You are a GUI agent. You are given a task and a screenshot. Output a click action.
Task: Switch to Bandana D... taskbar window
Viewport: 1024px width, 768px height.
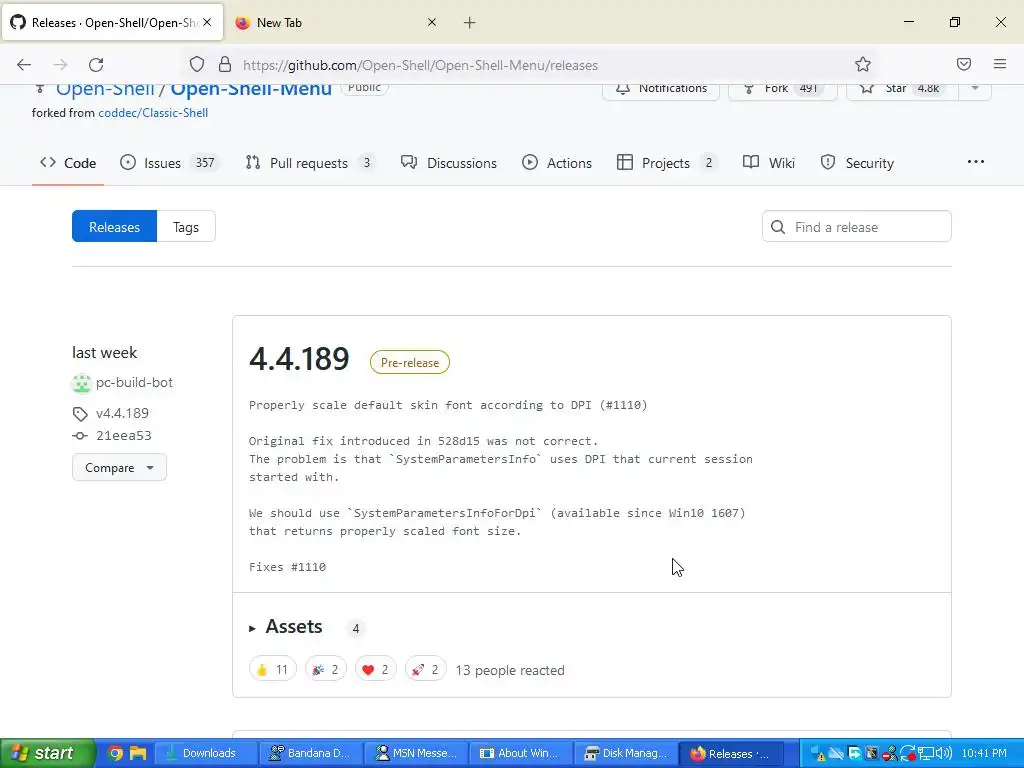click(310, 753)
